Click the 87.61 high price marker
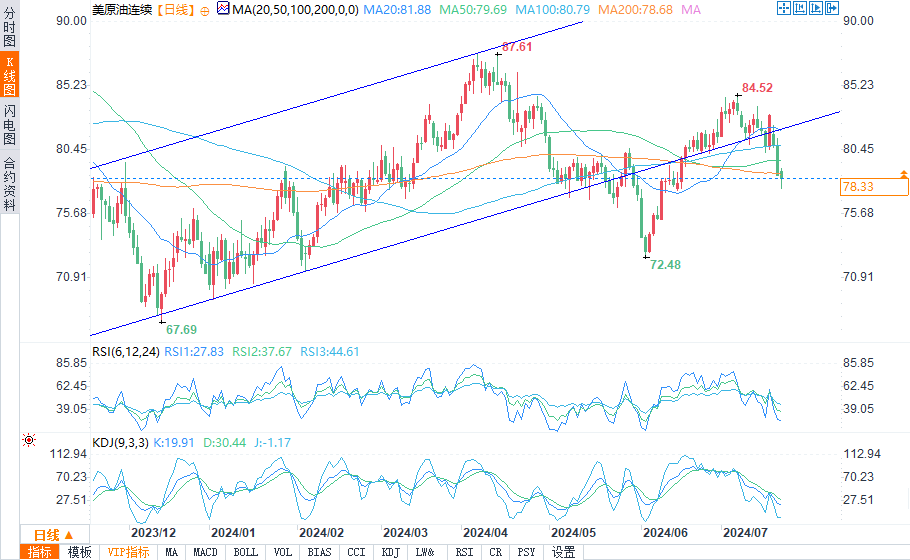The width and height of the screenshot is (910, 560). click(x=517, y=47)
